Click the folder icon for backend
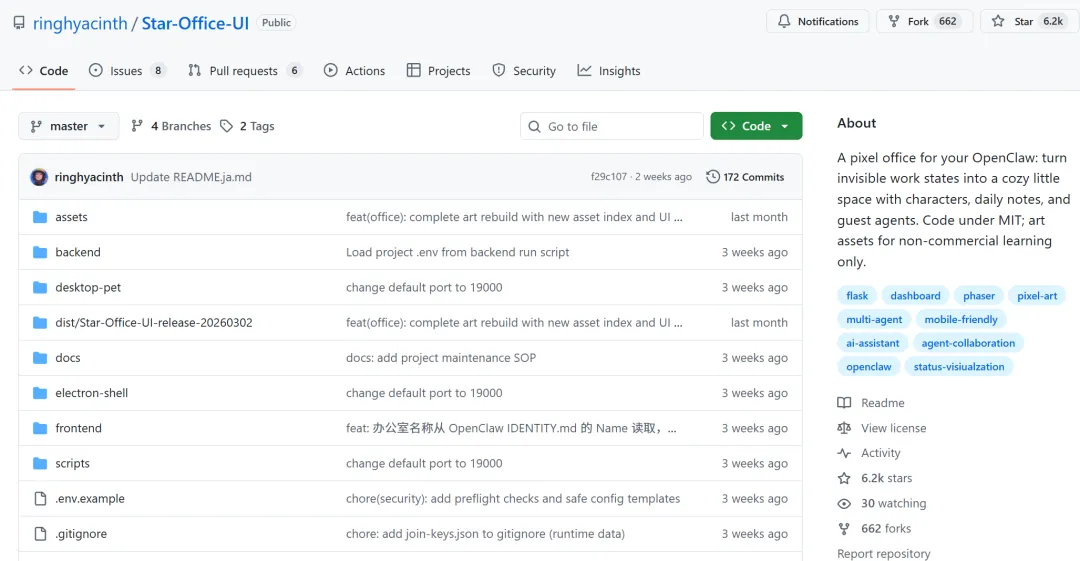 click(x=40, y=252)
